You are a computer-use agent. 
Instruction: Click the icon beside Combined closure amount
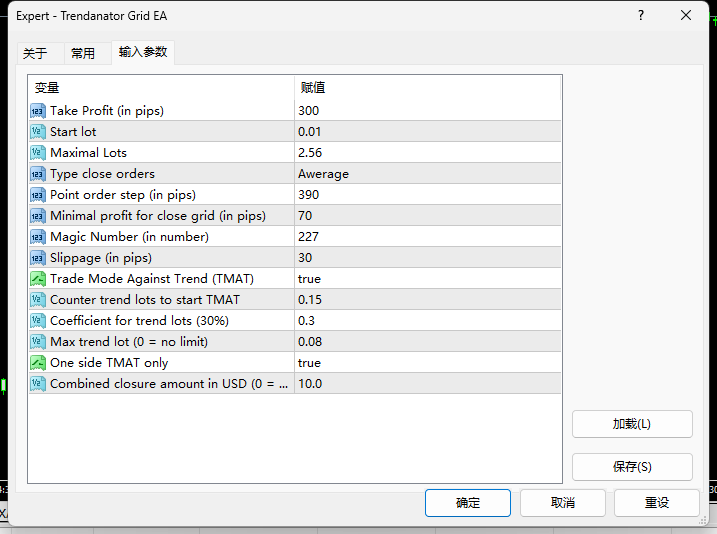pyautogui.click(x=38, y=384)
